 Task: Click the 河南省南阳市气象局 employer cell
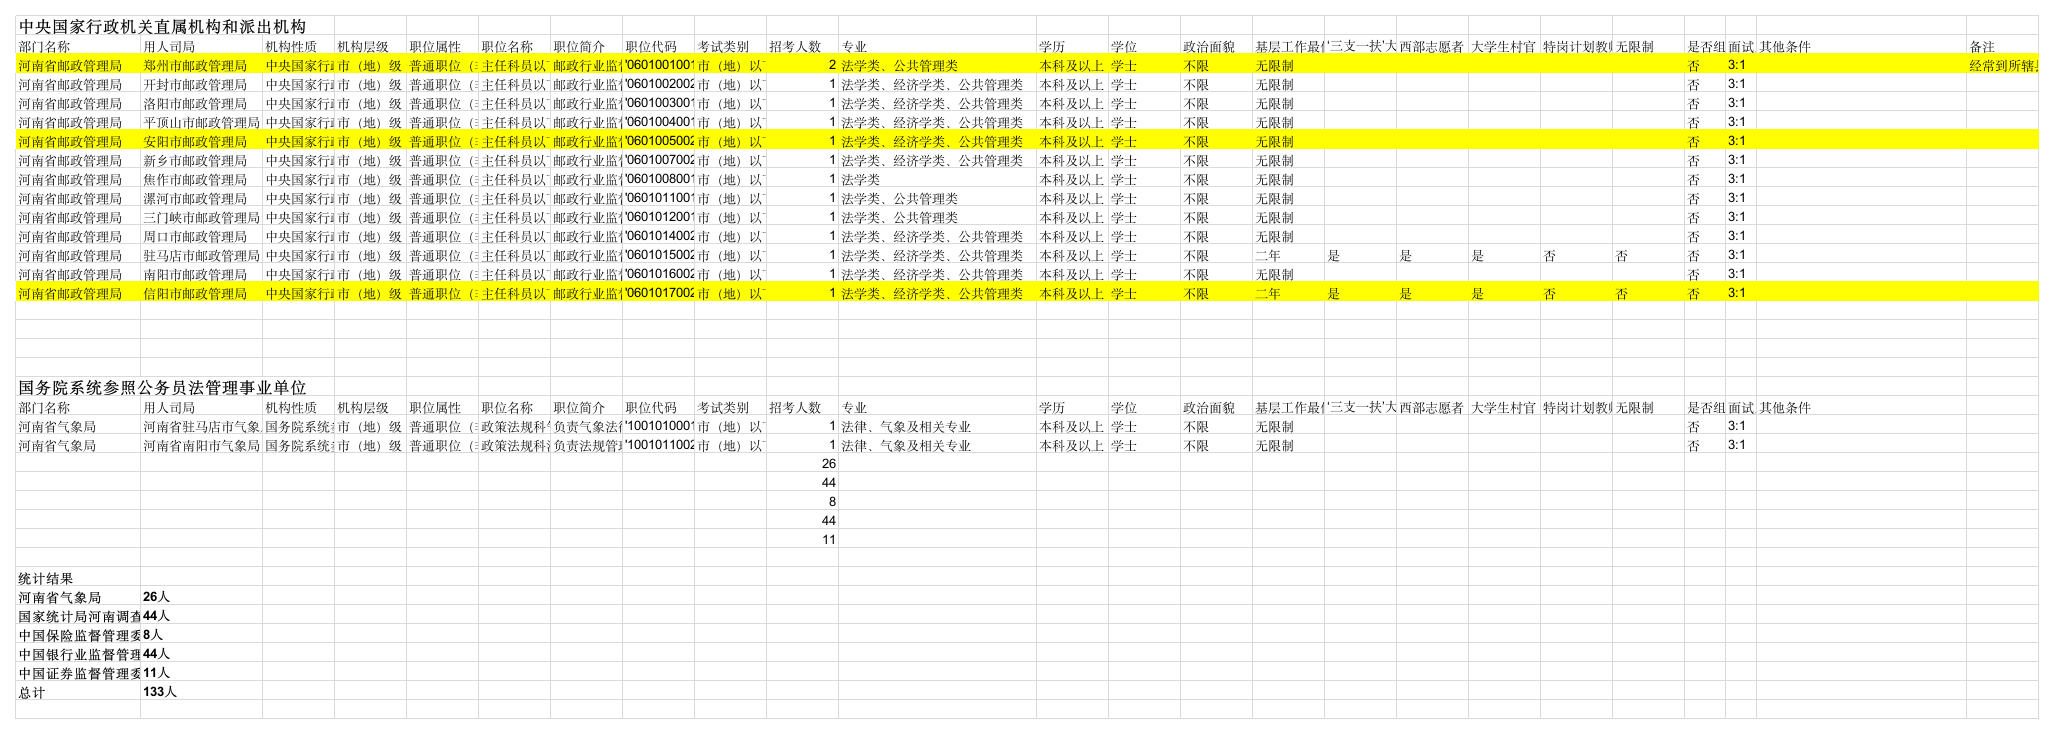click(201, 445)
